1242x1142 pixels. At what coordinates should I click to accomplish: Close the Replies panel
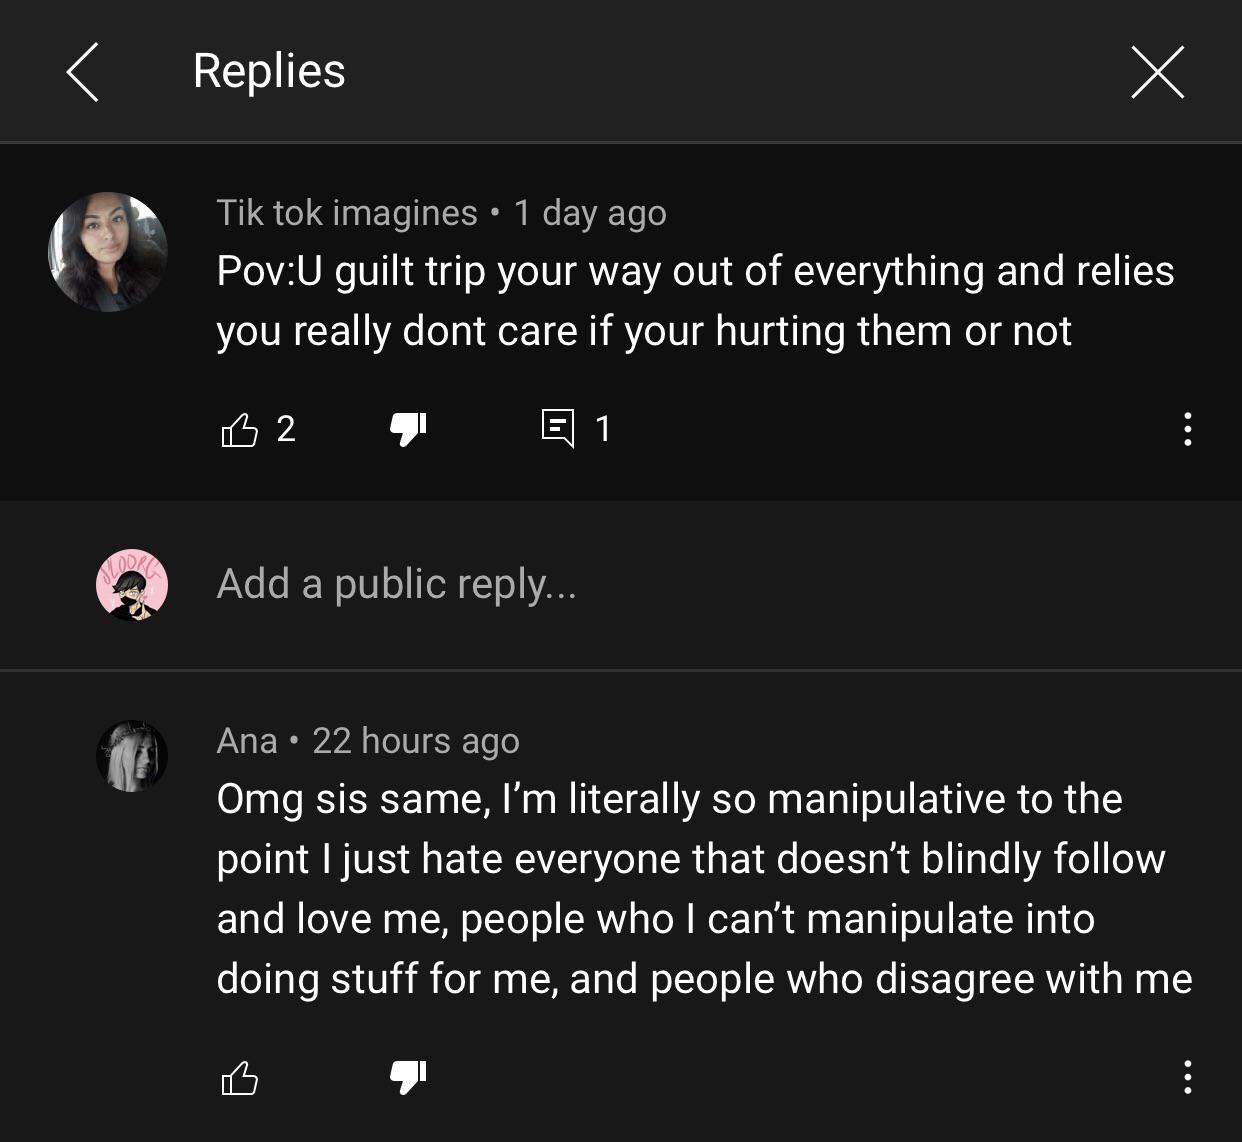1157,72
